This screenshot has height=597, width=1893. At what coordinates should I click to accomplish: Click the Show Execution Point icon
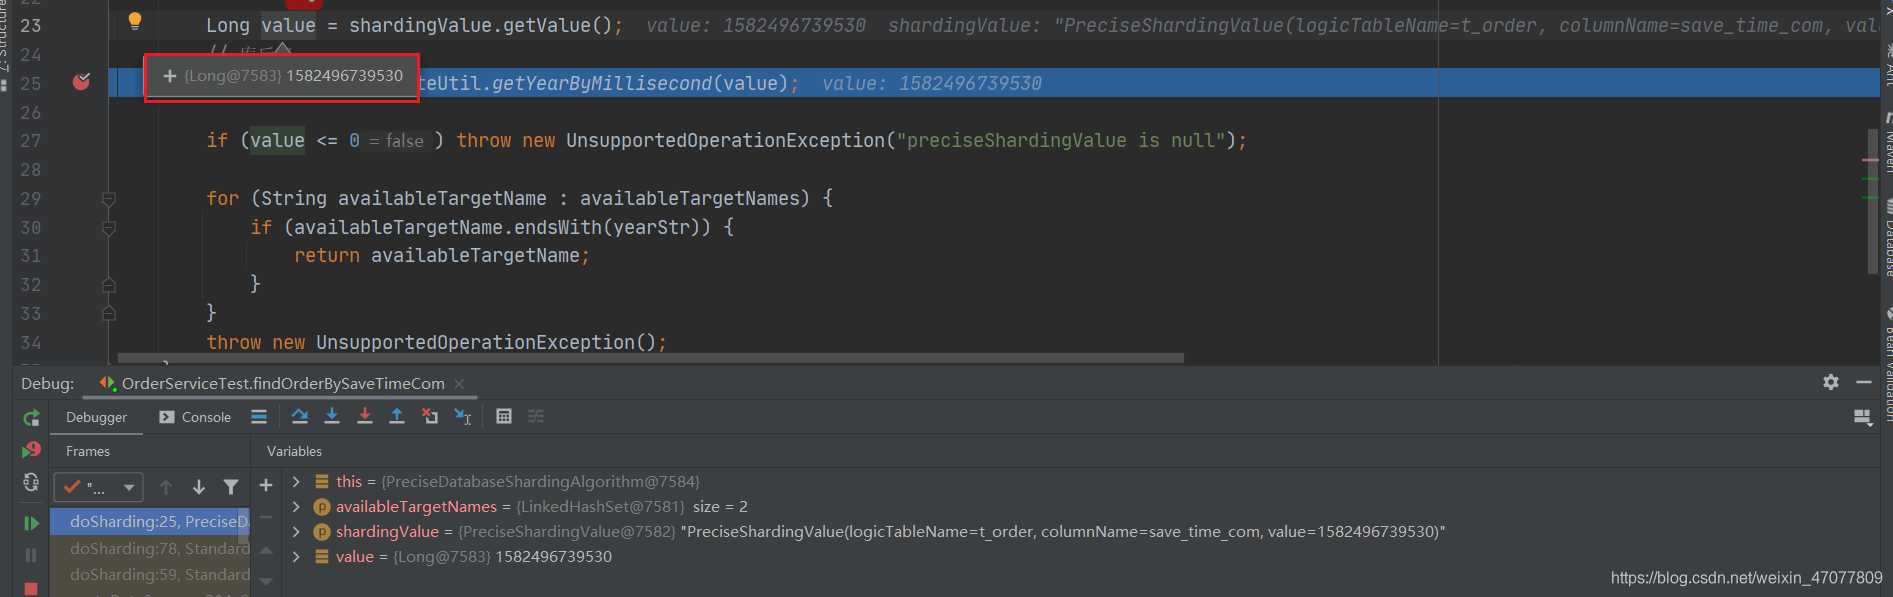tap(259, 417)
